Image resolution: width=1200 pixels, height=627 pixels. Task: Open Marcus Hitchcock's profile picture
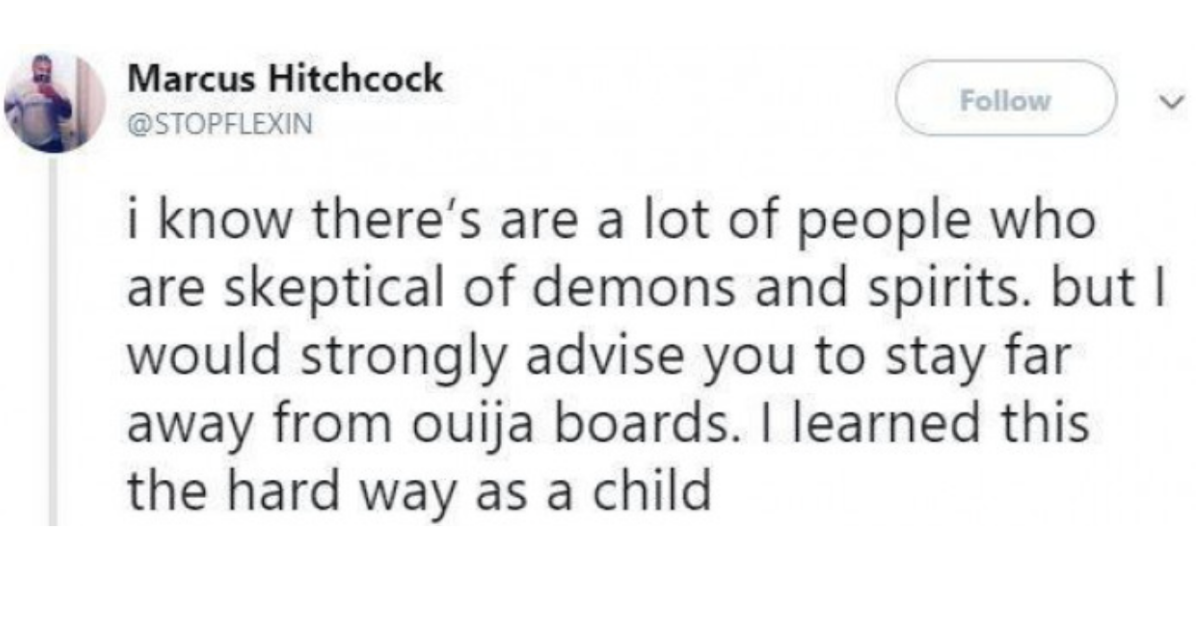54,101
